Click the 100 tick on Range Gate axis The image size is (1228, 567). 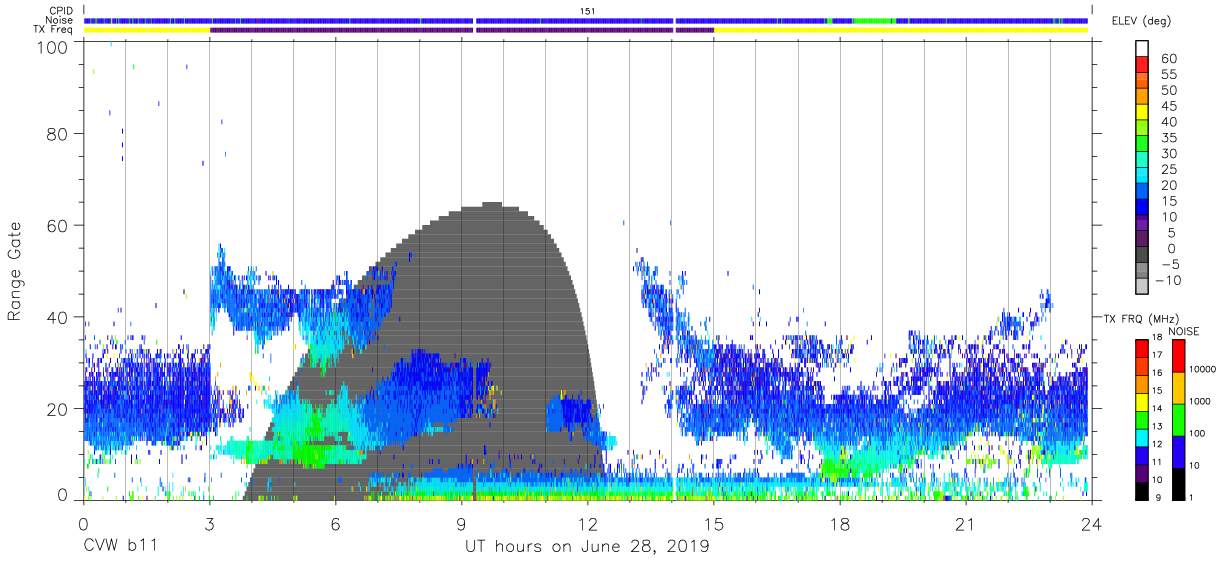(54, 46)
